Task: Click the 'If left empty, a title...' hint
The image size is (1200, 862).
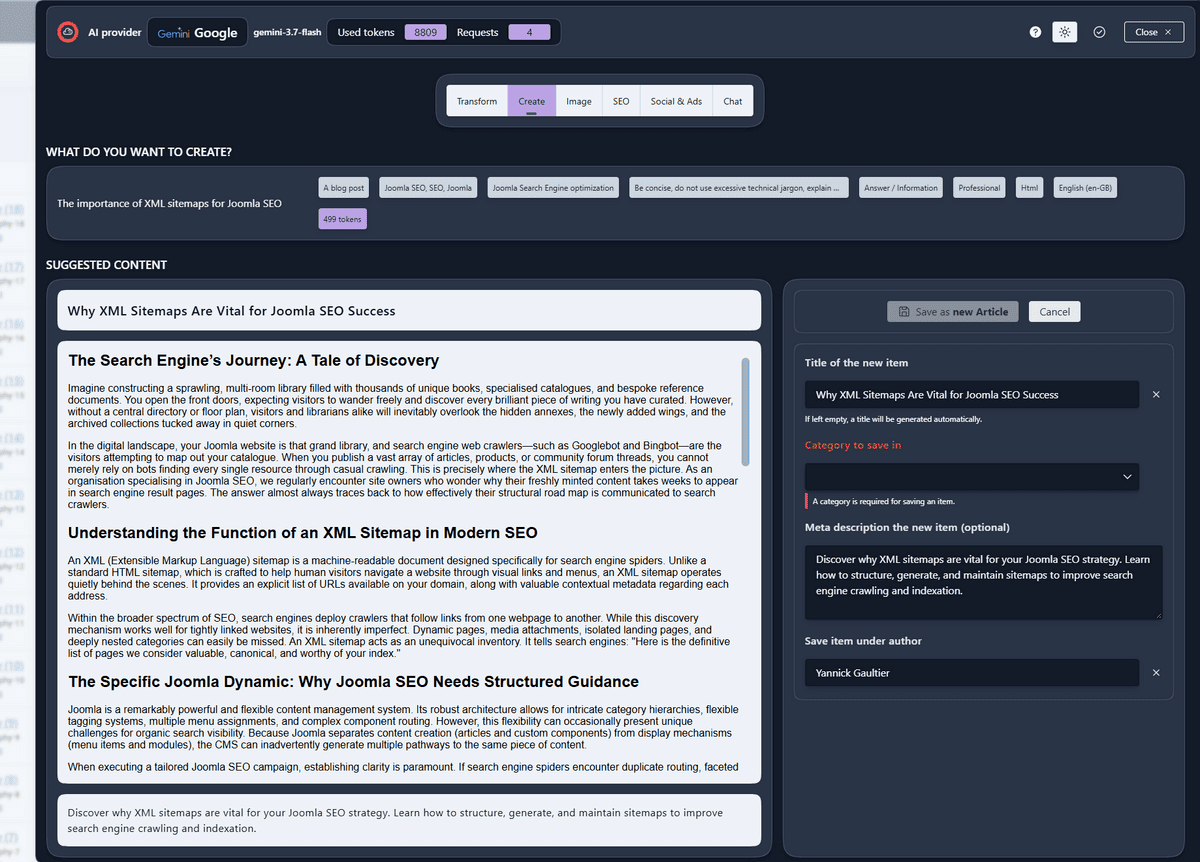Action: pyautogui.click(x=893, y=419)
